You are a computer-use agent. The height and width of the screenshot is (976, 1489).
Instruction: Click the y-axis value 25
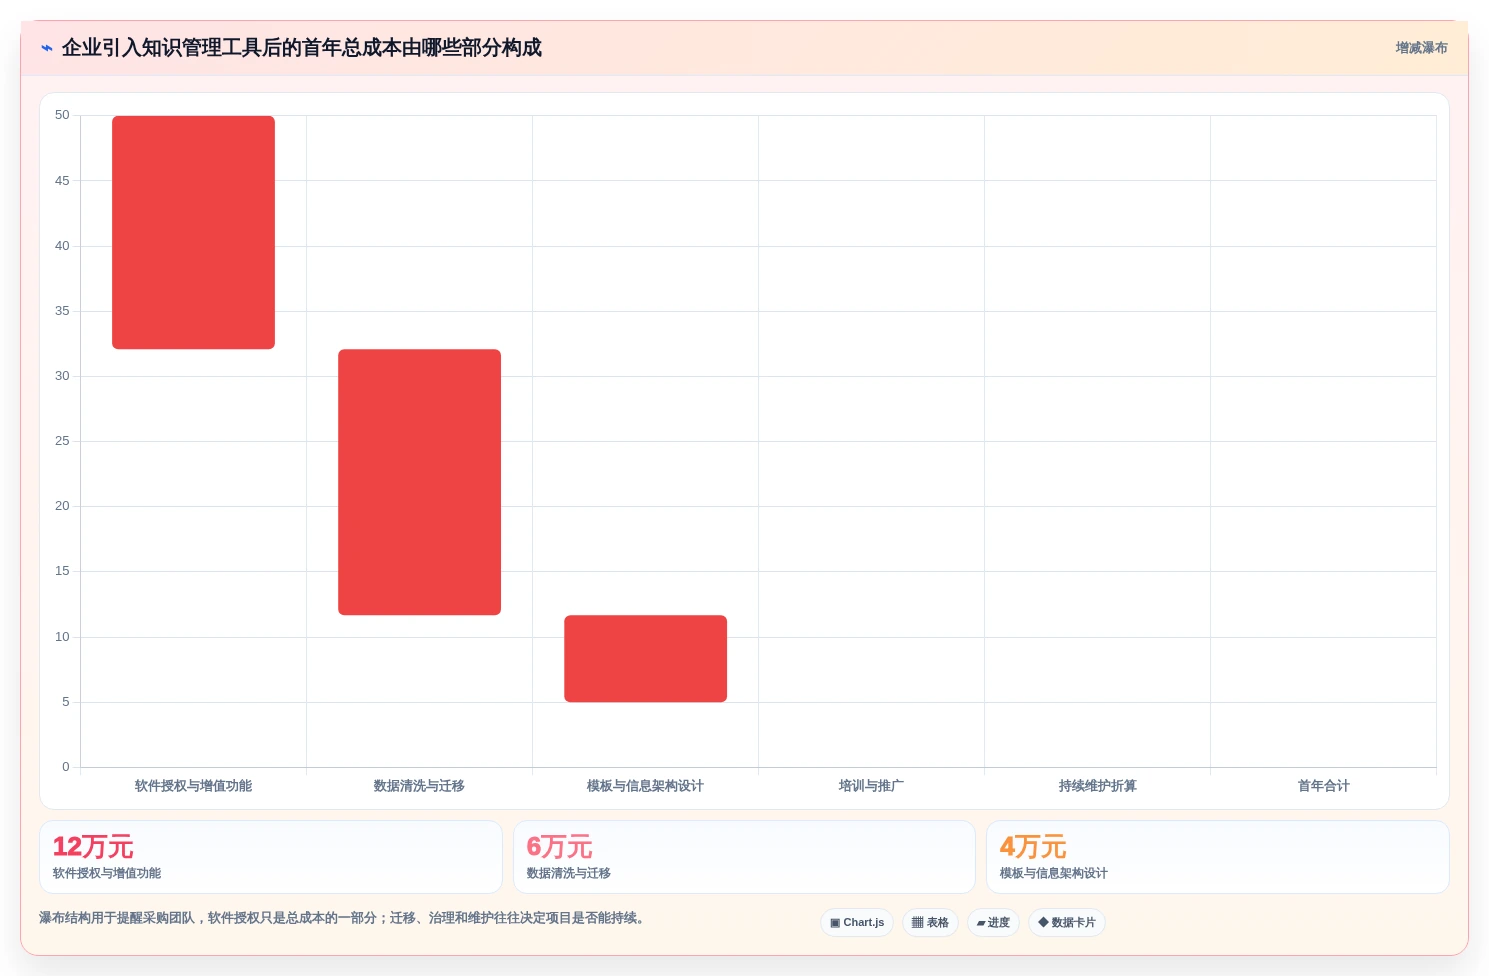tap(62, 441)
